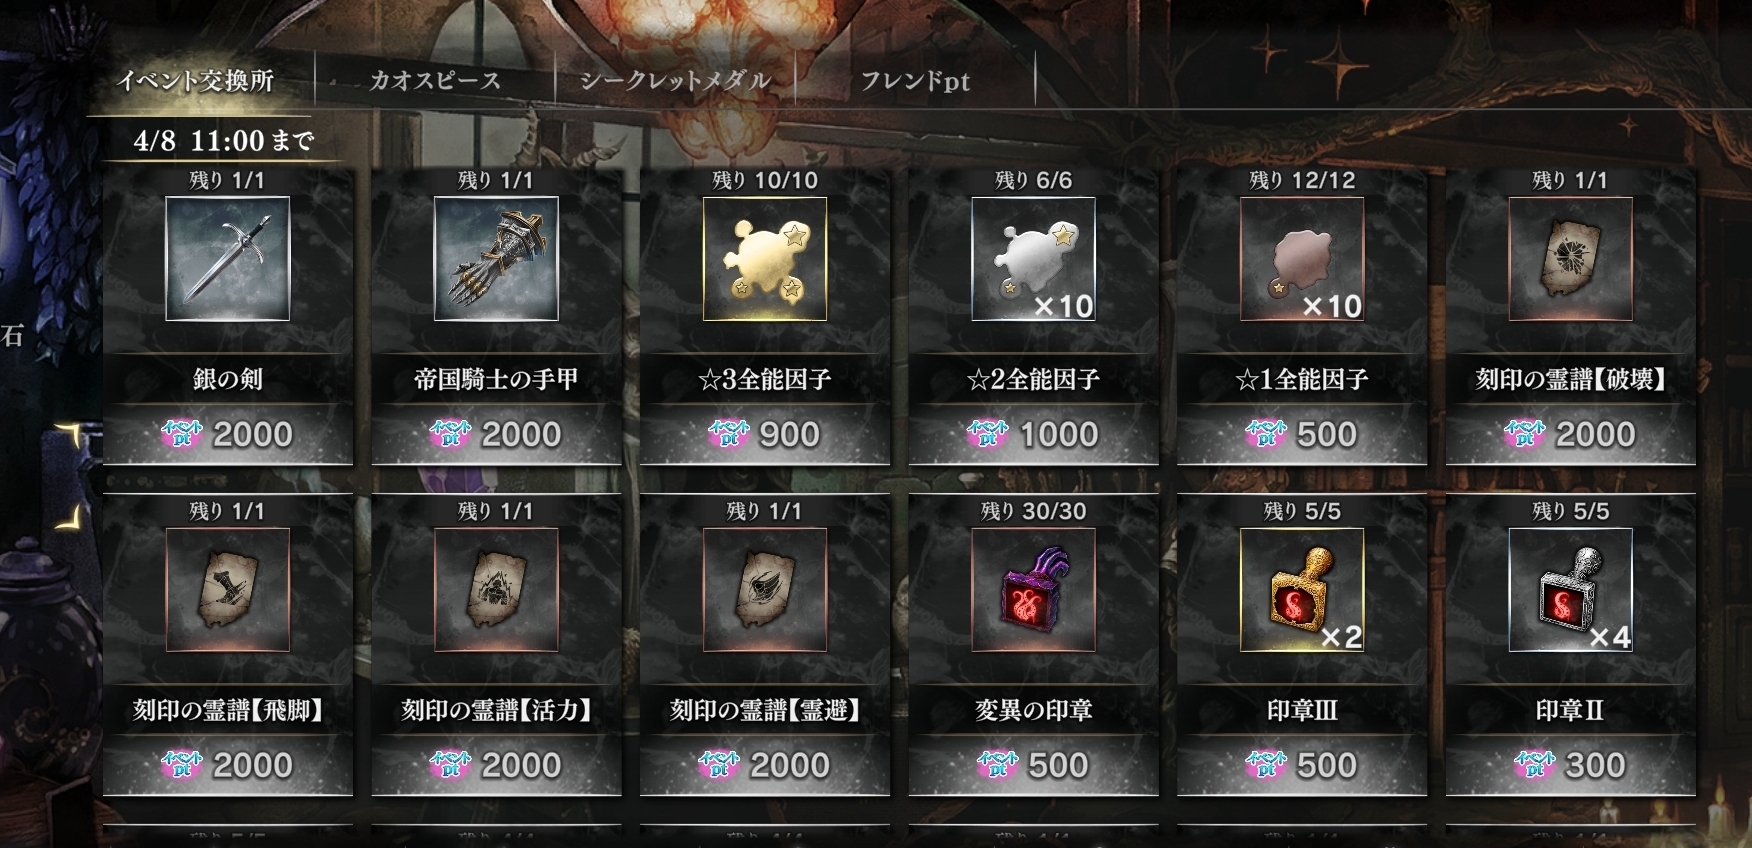This screenshot has height=848, width=1752.
Task: Open the 刻印の霊譜【破壊】 scroll icon
Action: [x=1571, y=258]
